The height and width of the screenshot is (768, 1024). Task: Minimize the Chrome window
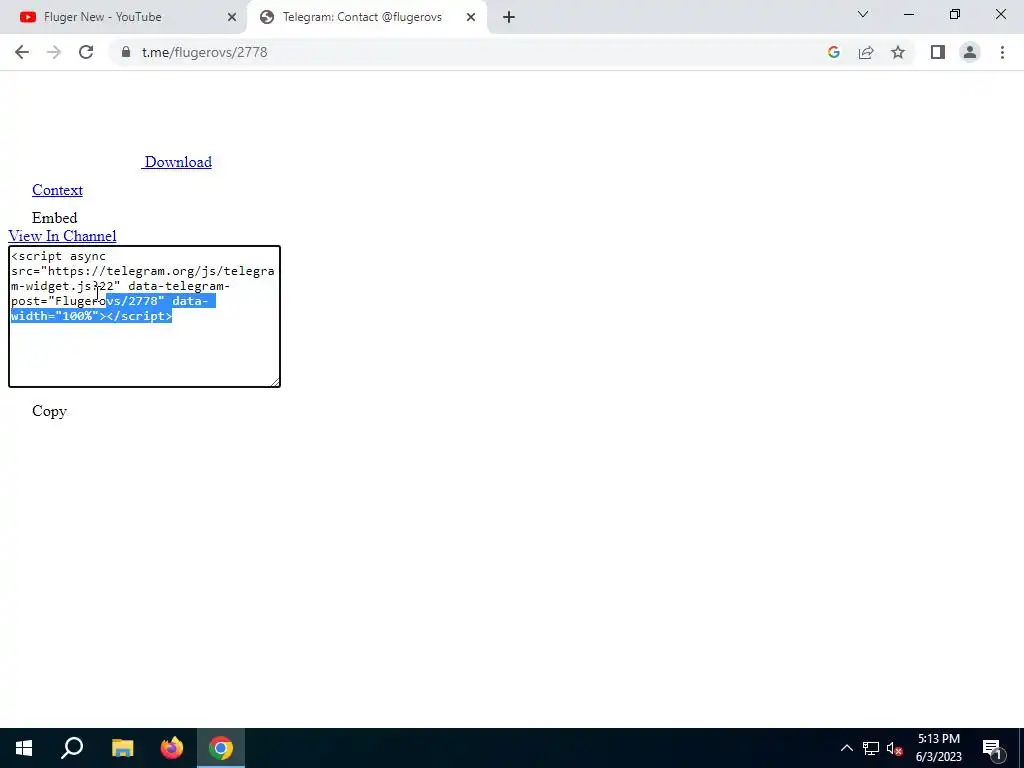(x=909, y=14)
